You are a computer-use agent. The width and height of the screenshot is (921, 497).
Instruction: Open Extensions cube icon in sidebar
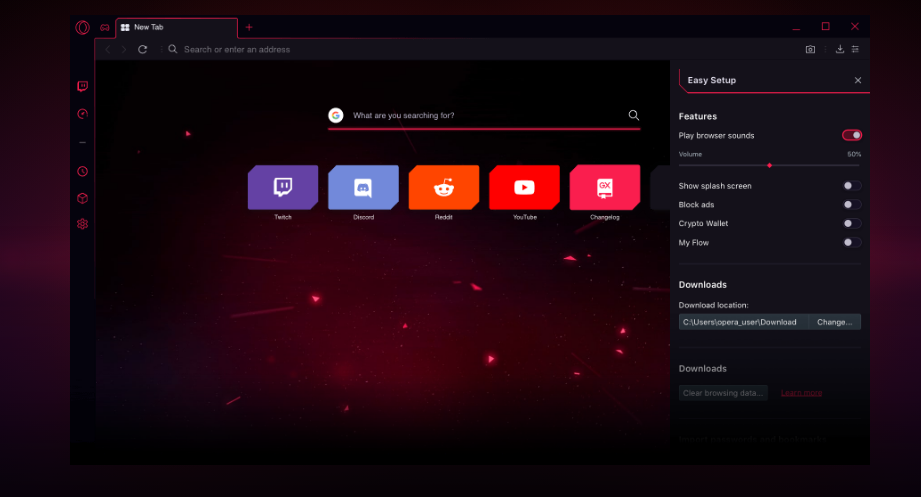83,199
